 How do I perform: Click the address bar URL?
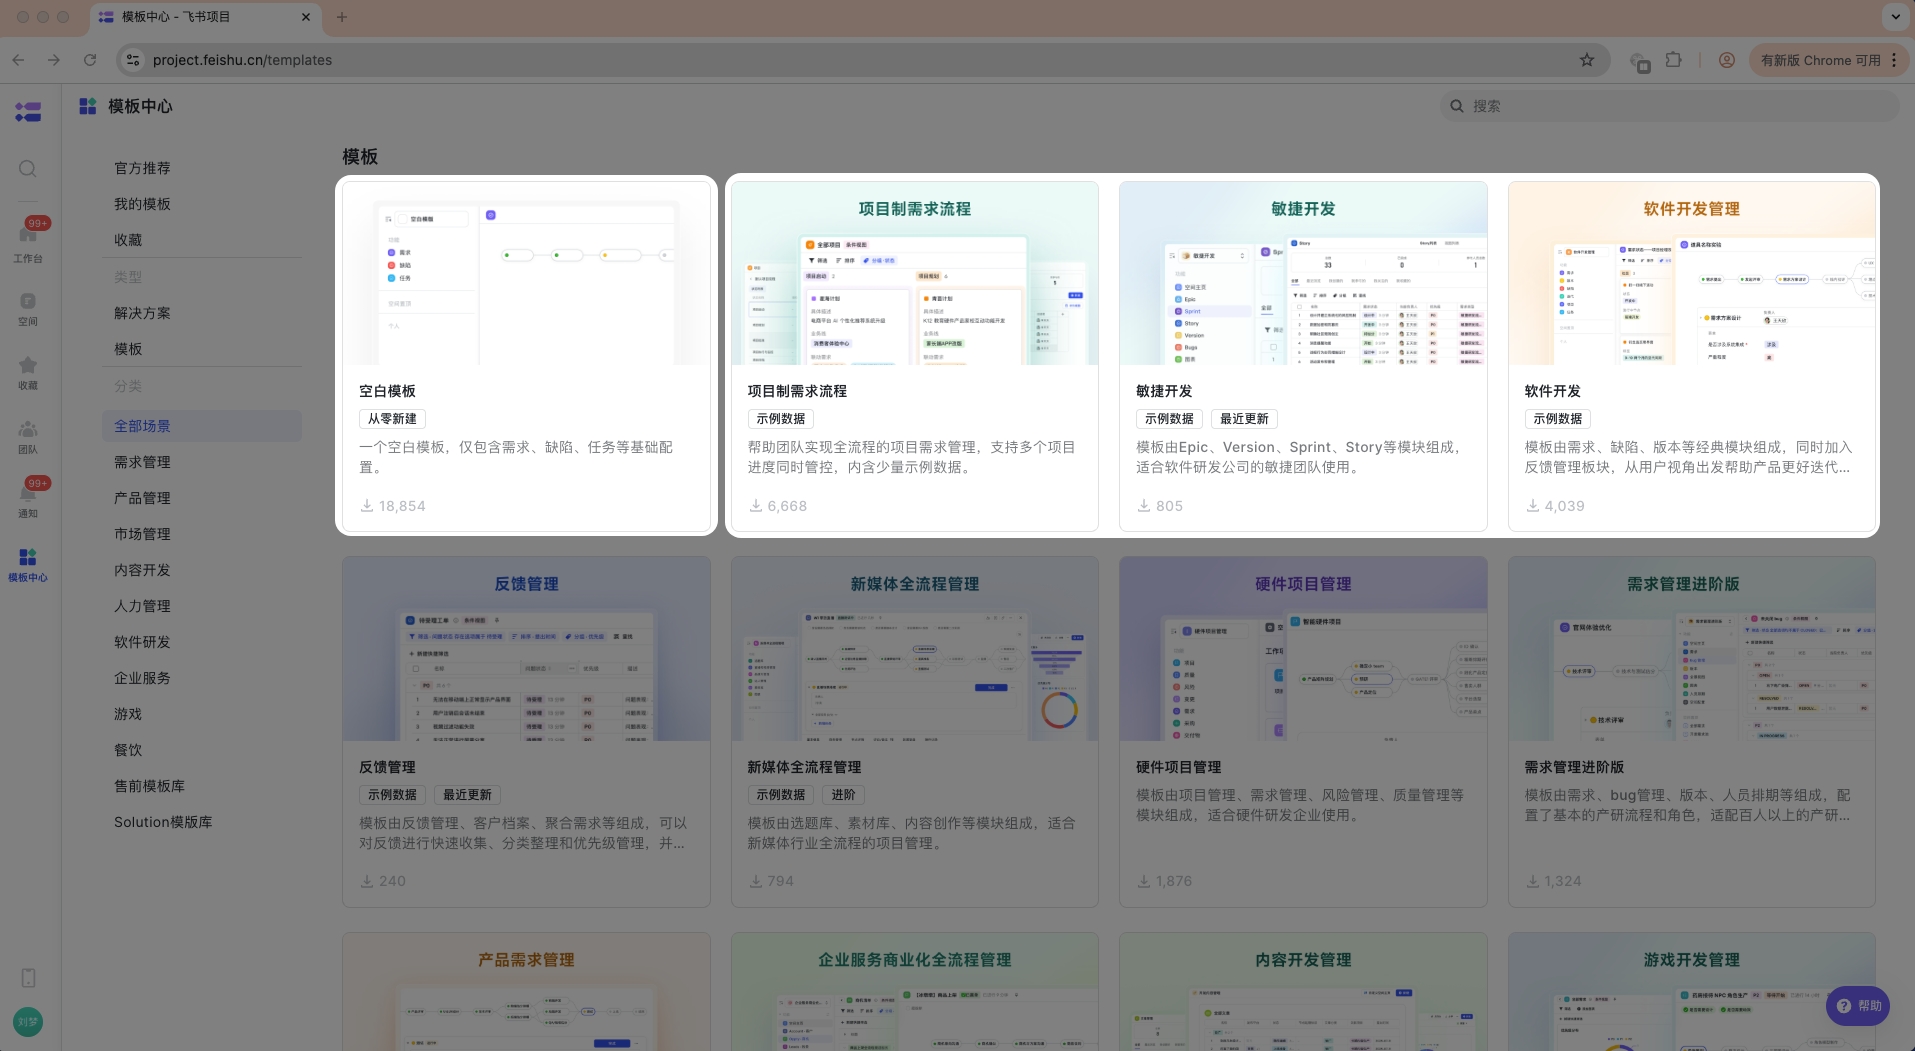point(242,60)
